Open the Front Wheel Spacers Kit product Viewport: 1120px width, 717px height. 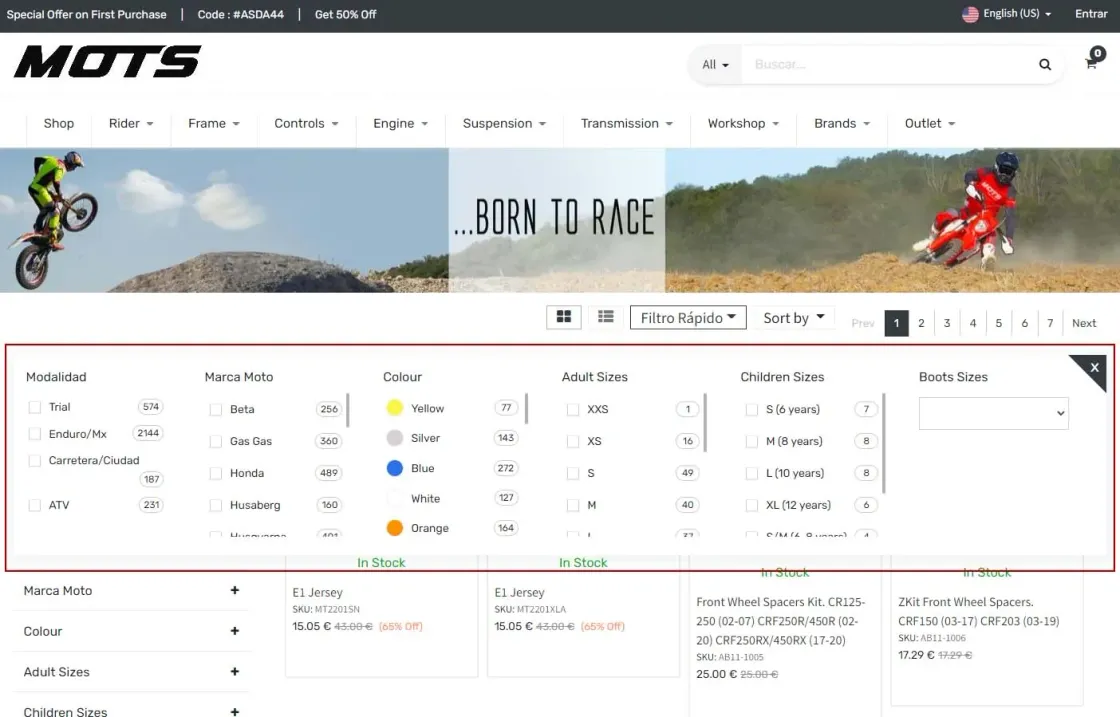coord(781,621)
